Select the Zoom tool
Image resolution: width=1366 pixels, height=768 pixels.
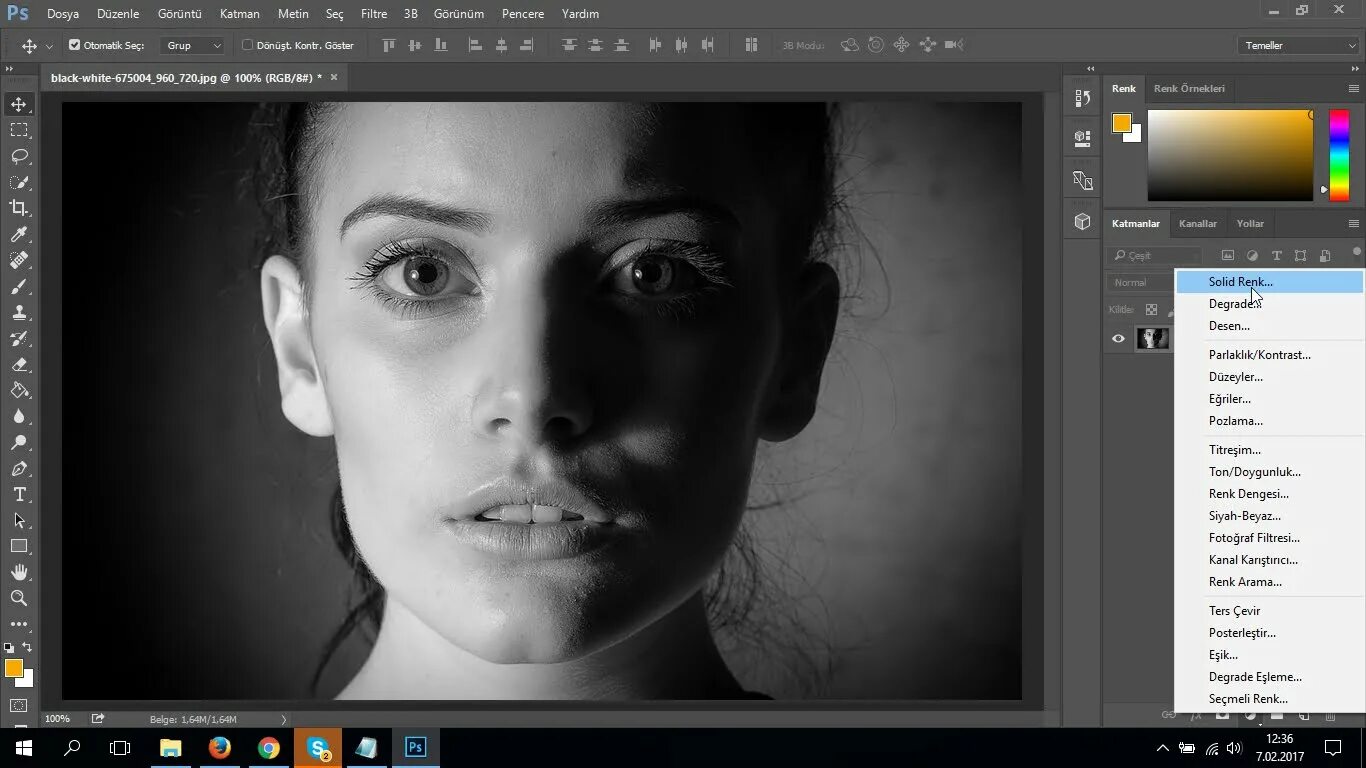click(x=19, y=598)
